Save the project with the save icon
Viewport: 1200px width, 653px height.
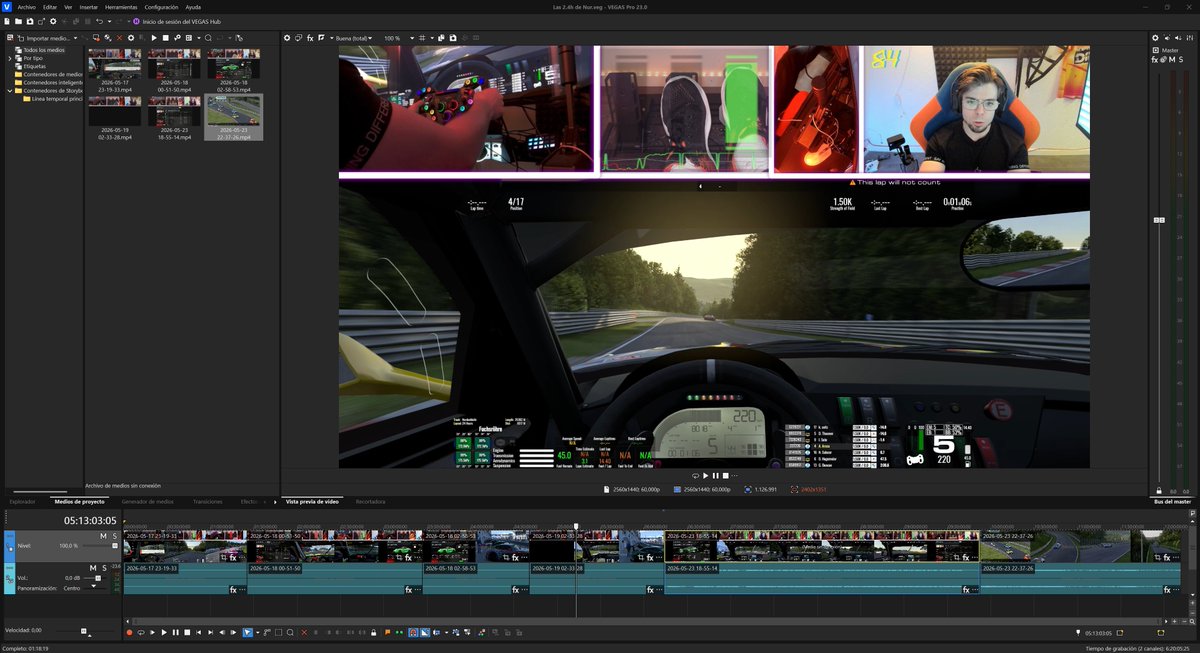[30, 22]
